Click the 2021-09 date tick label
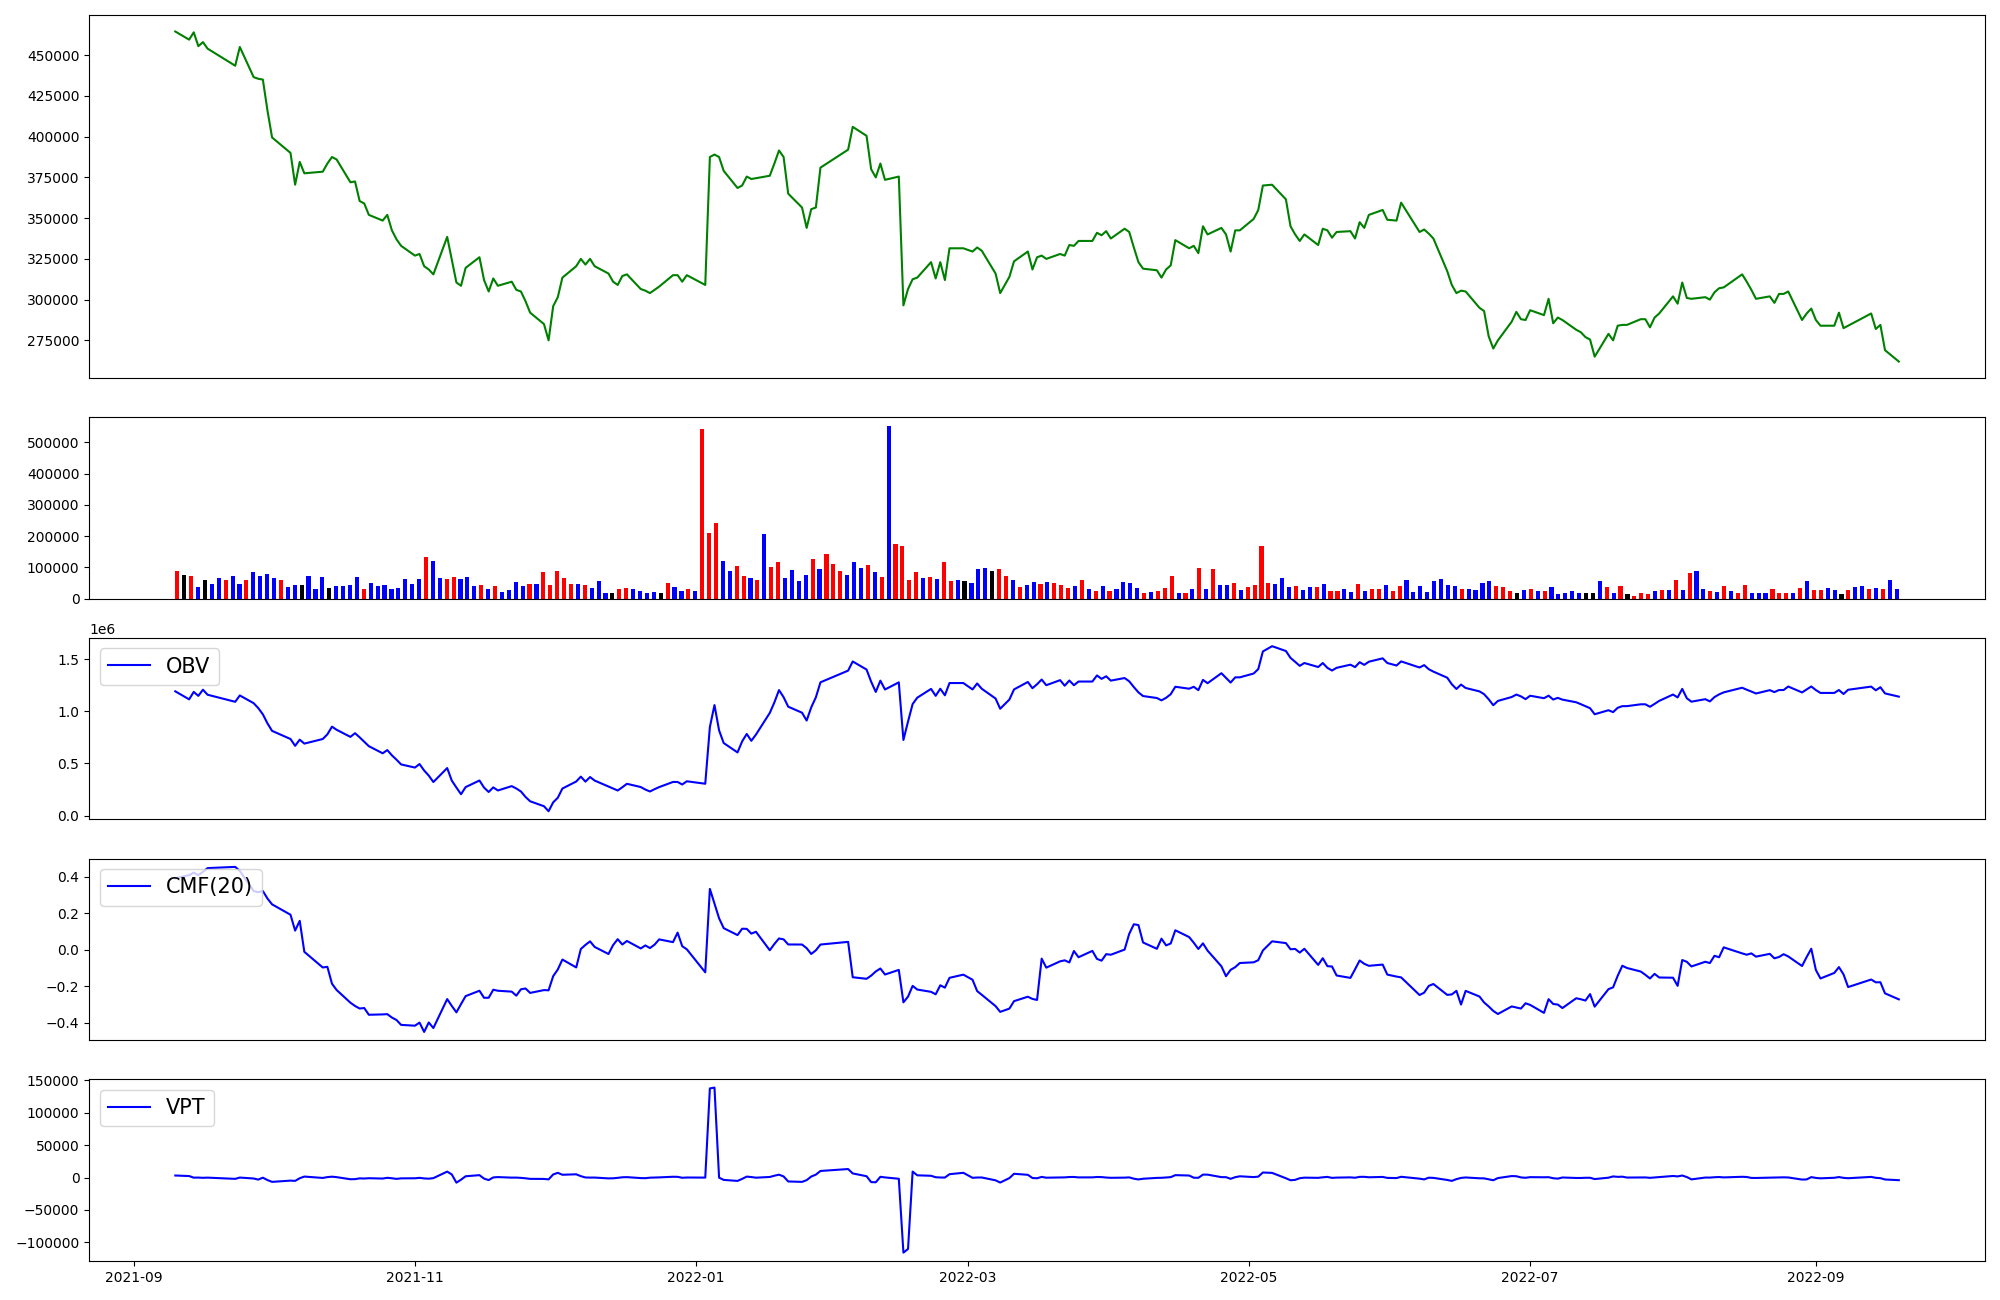This screenshot has width=2000, height=1300. coord(133,1277)
